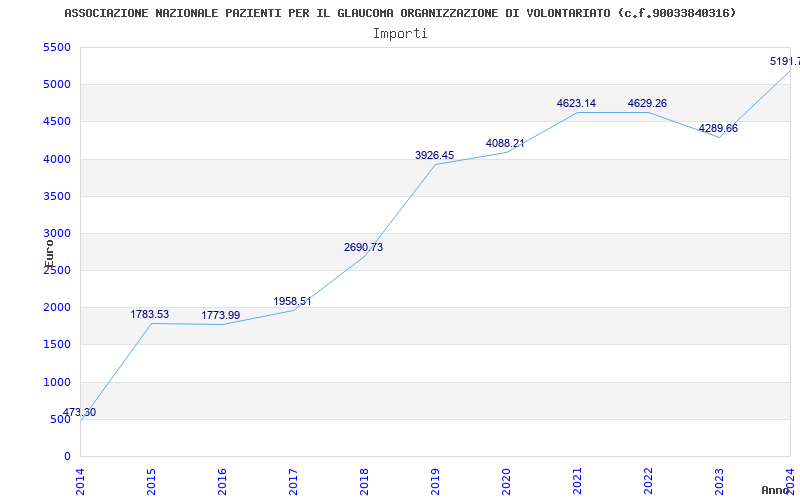Image resolution: width=800 pixels, height=500 pixels.
Task: Click the 'Anno' x-axis title
Action: [x=776, y=490]
